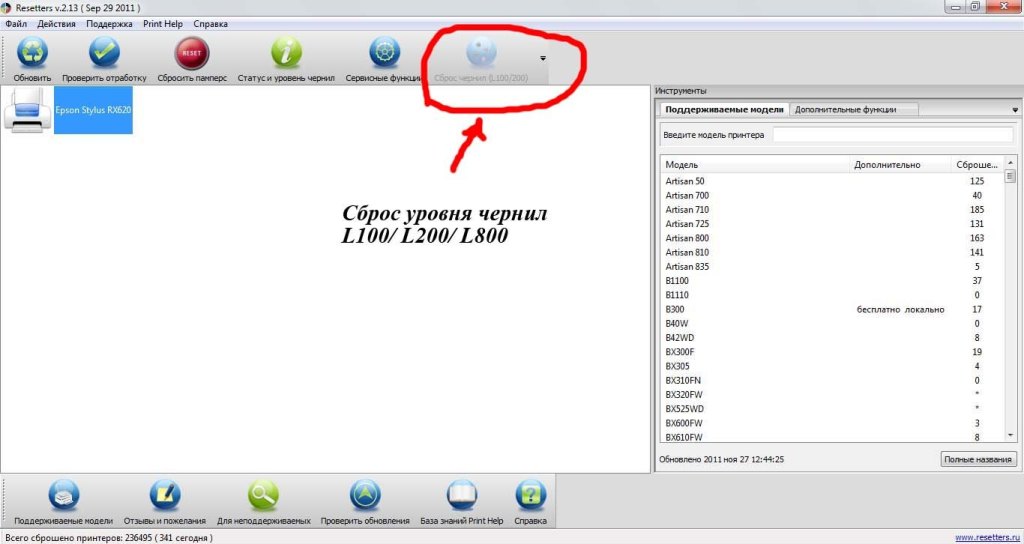This screenshot has width=1024, height=544.
Task: Select the B1110 row
Action: [x=832, y=295]
